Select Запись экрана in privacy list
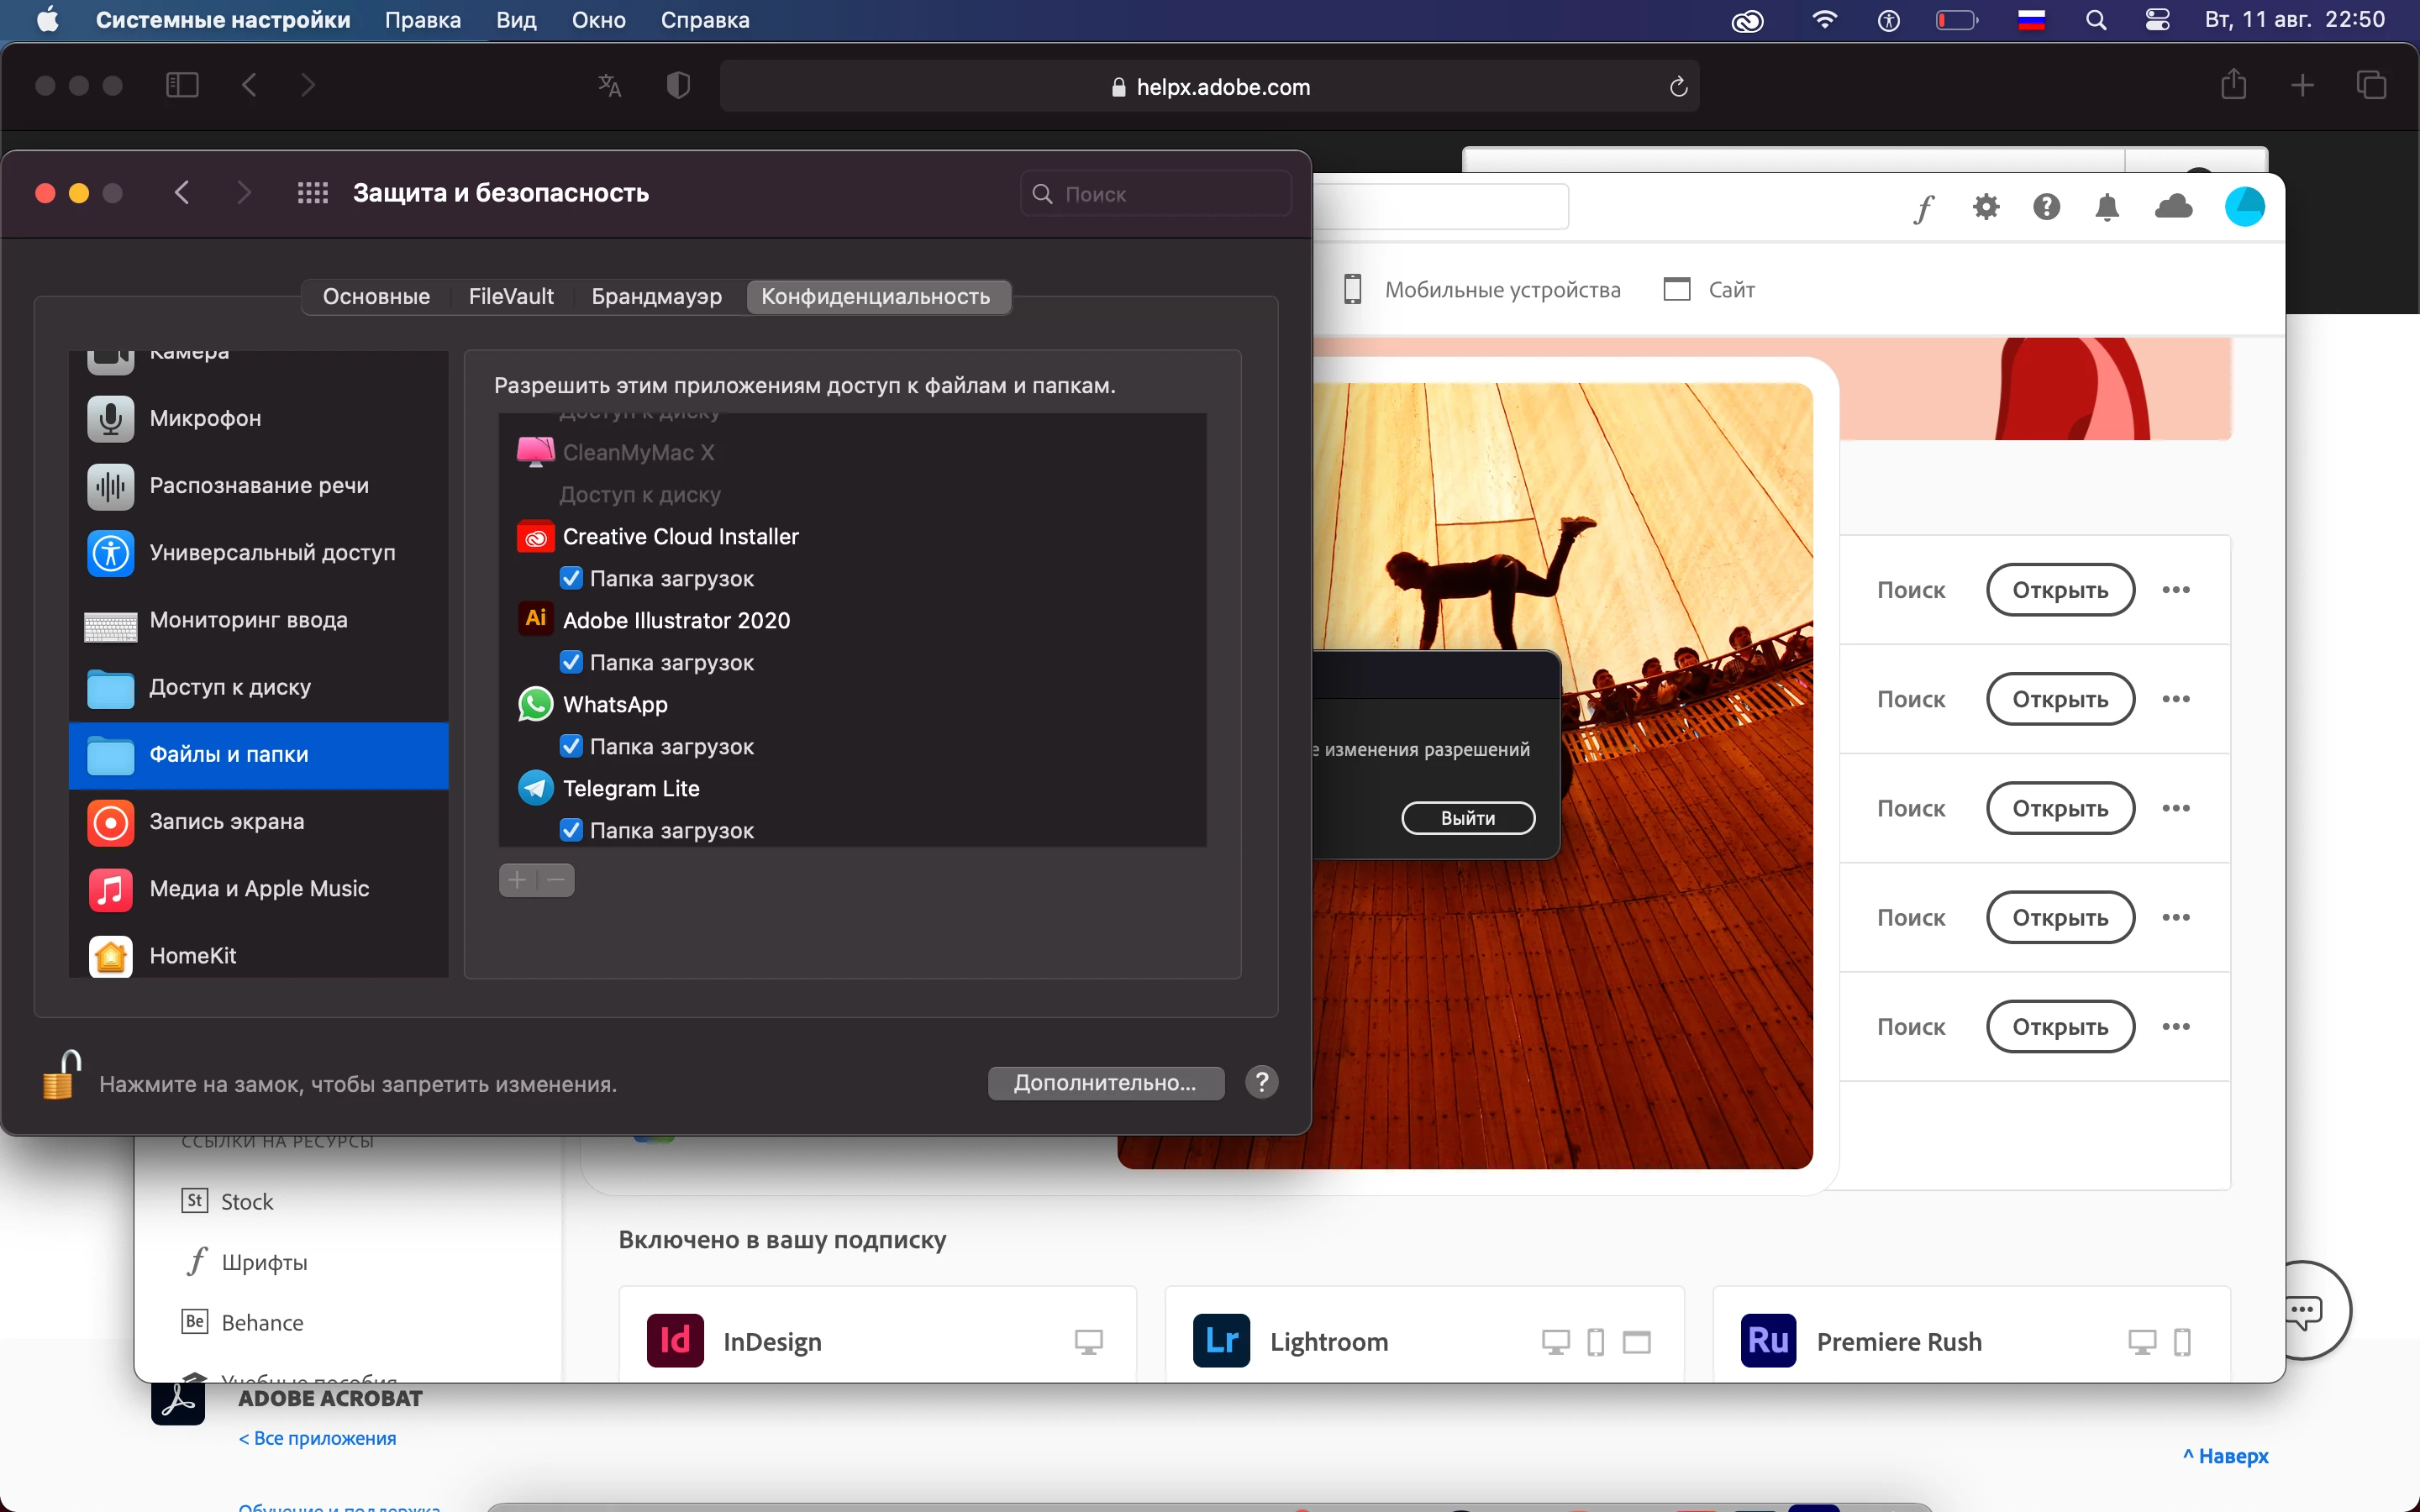Screen dimensions: 2420x1512 (x=226, y=822)
